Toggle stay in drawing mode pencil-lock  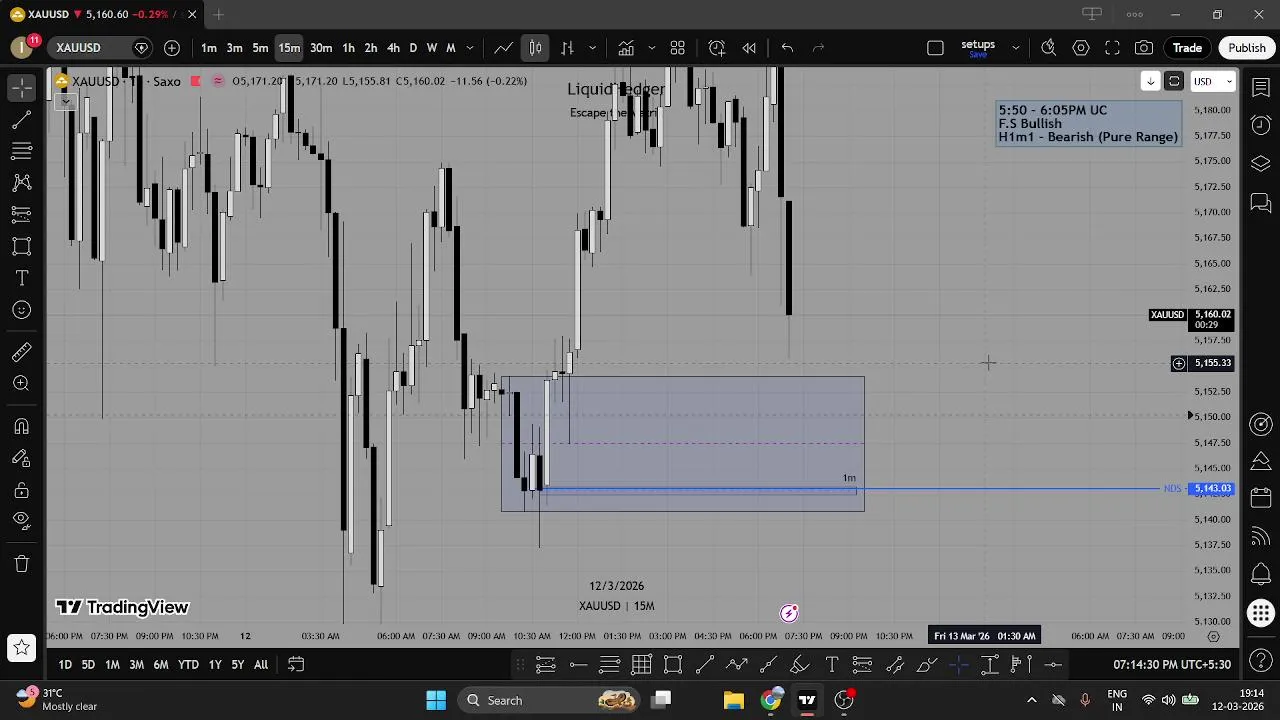pos(21,458)
